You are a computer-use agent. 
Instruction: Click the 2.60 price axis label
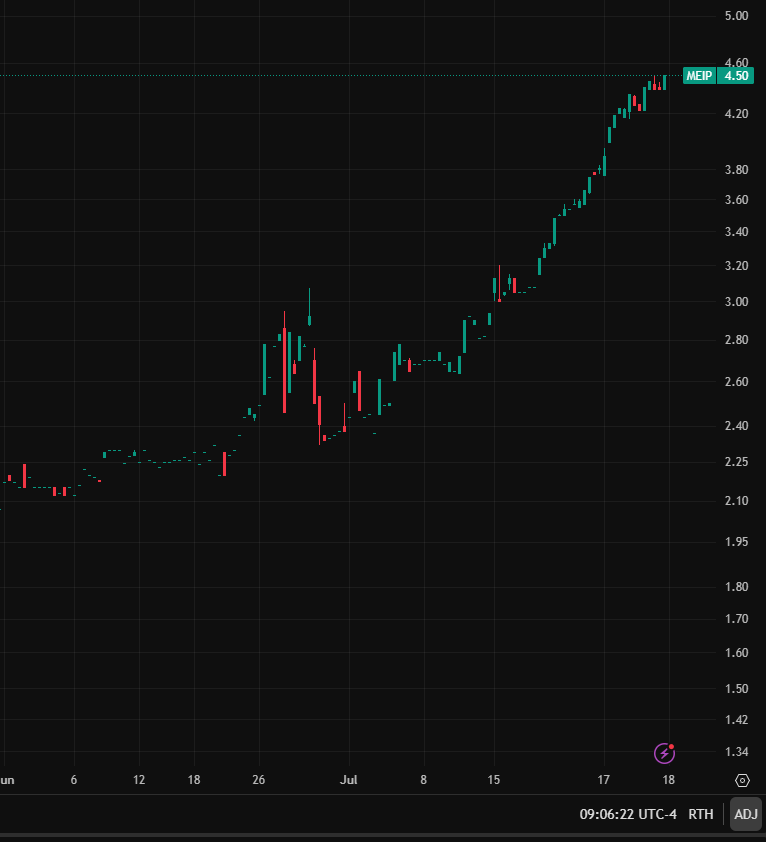click(x=736, y=381)
